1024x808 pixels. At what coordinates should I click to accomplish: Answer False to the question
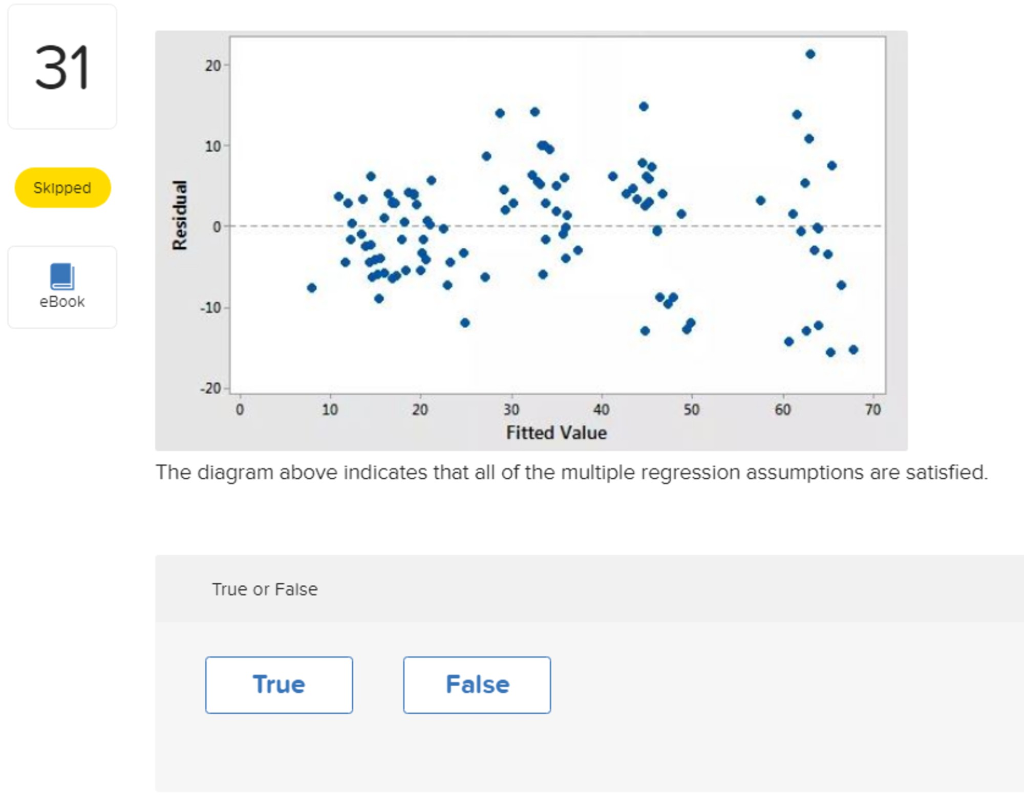[477, 685]
